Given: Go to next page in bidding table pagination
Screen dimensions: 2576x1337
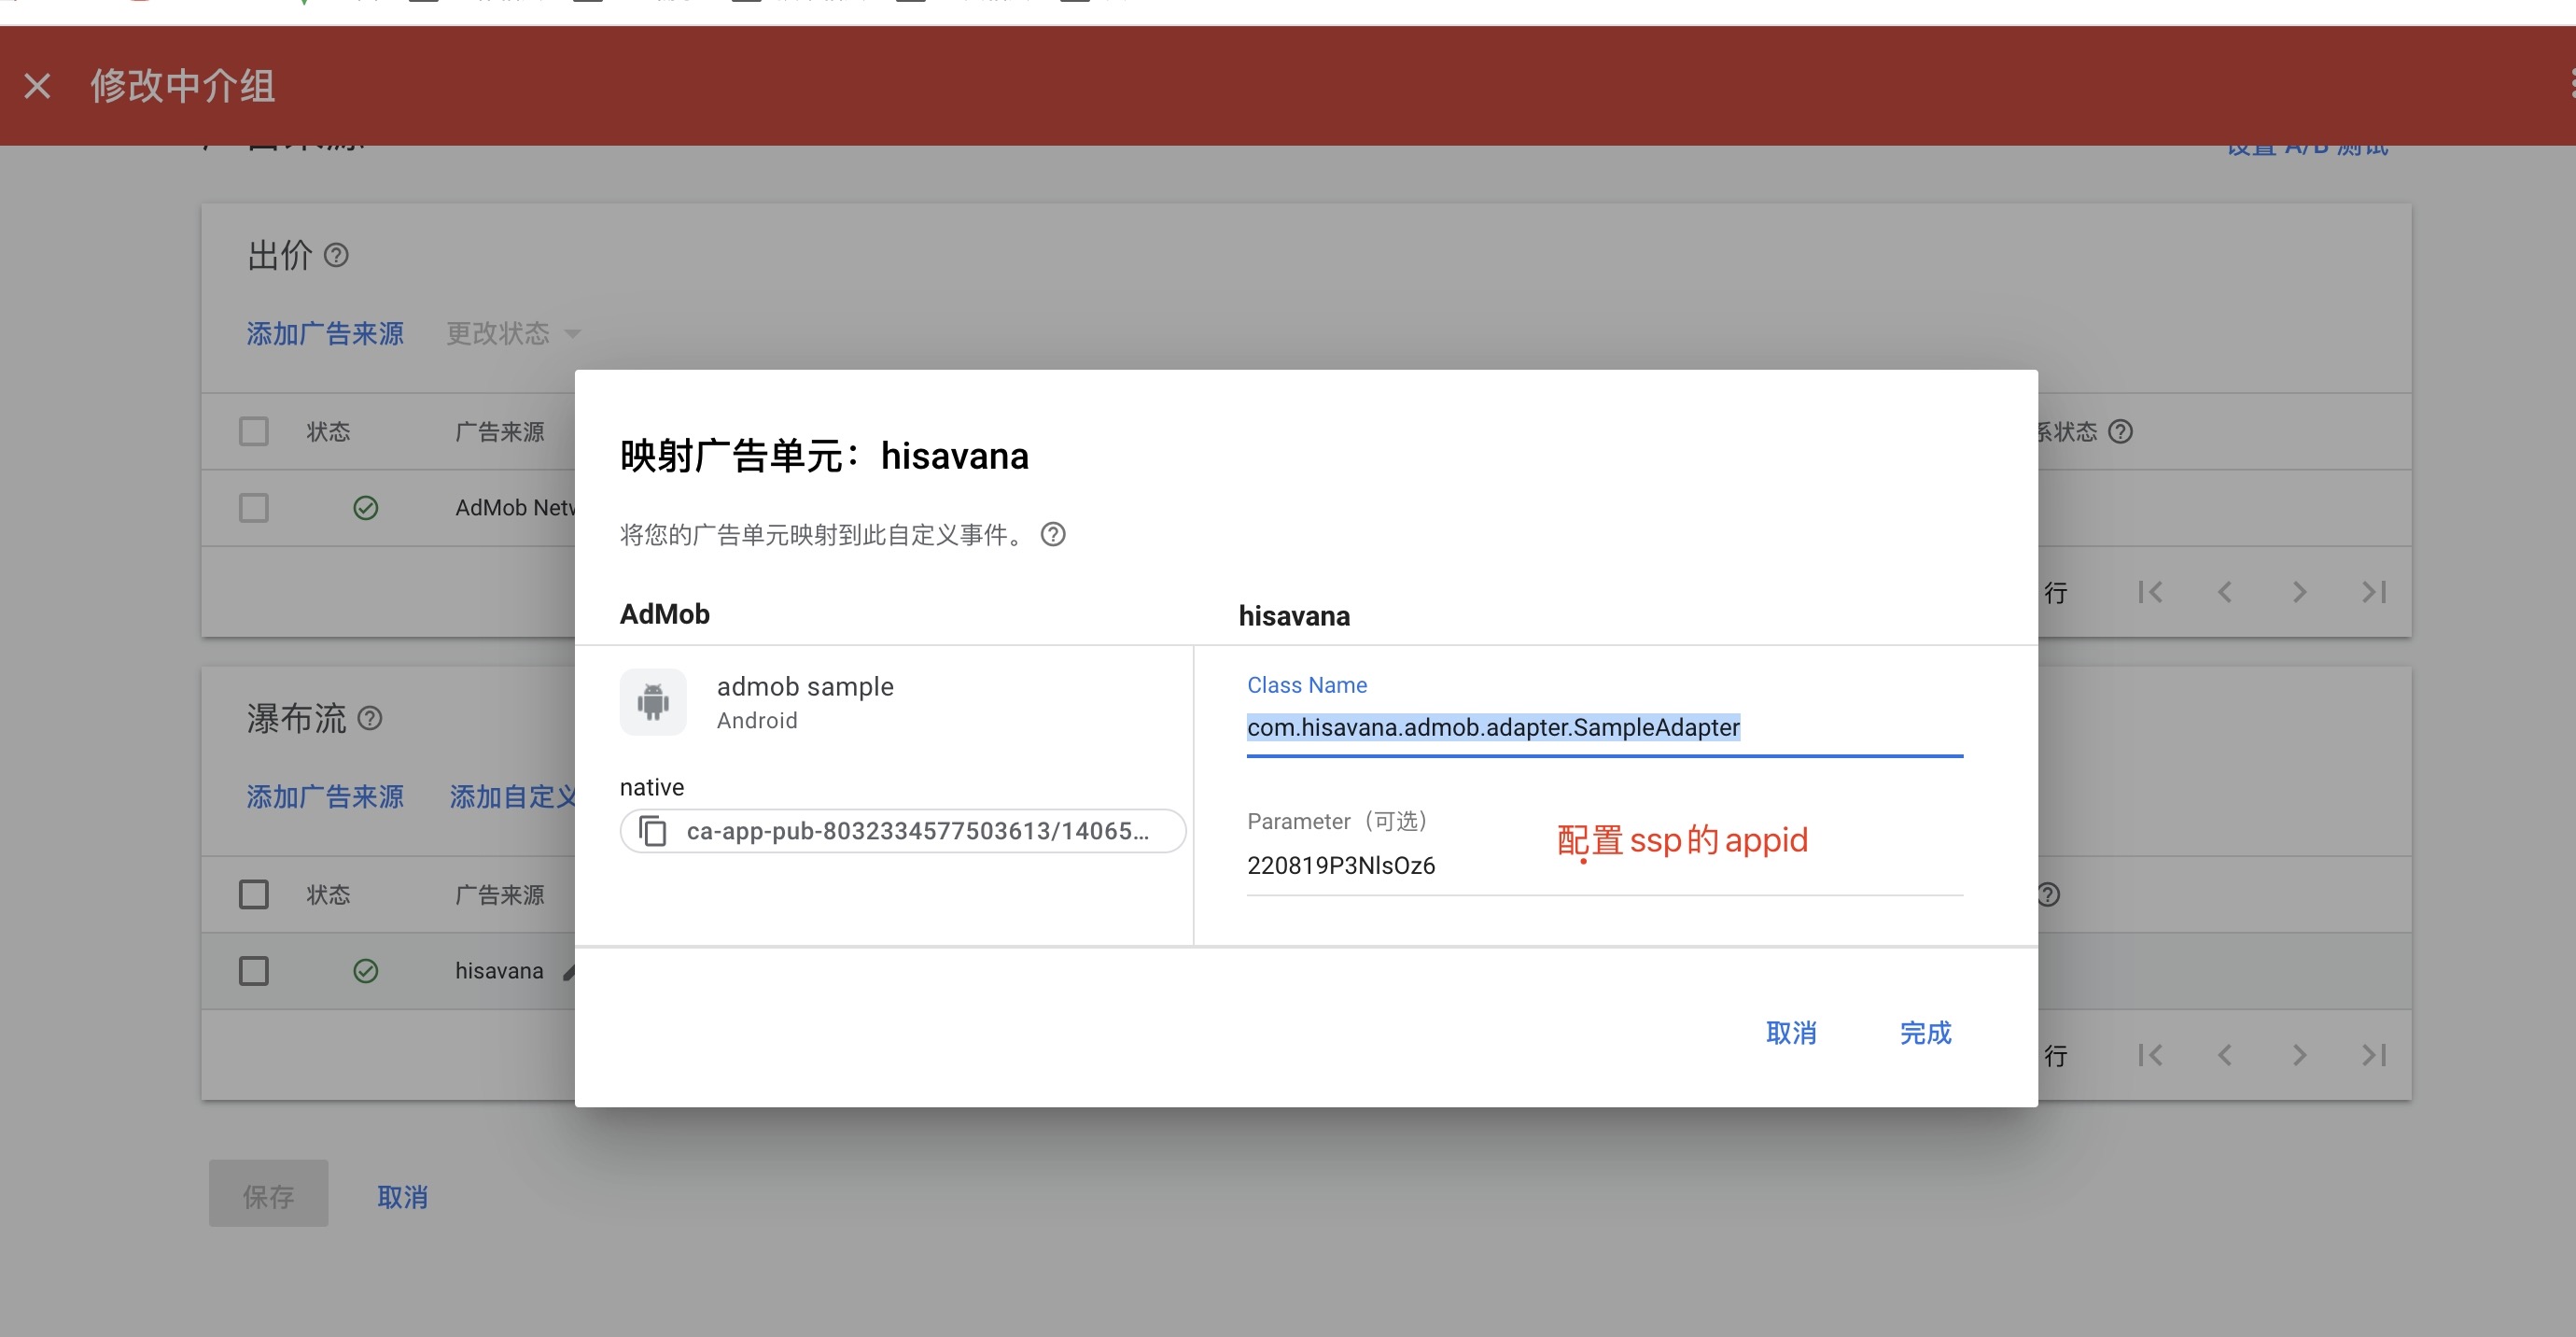Looking at the screenshot, I should (x=2299, y=592).
